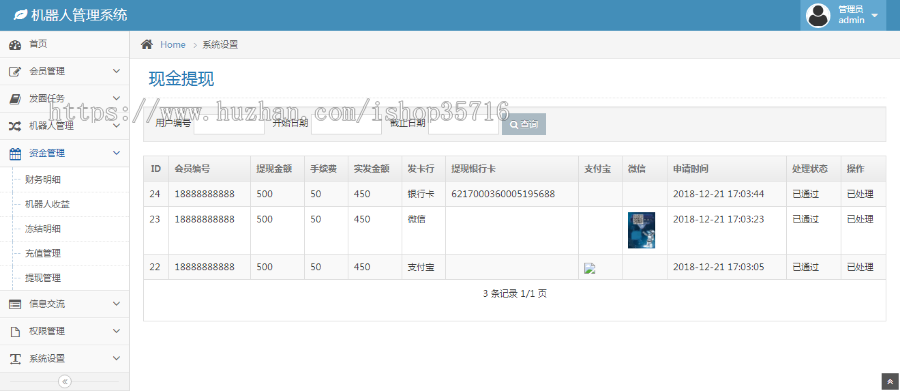Expand the 会员管理 menu chevron
The height and width of the screenshot is (391, 900).
116,71
